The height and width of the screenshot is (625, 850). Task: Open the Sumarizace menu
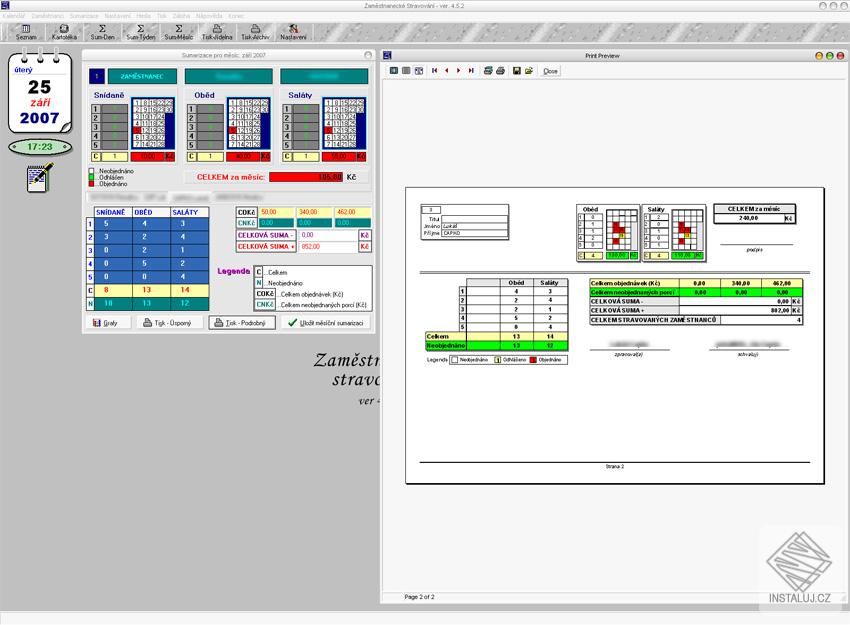pos(84,16)
